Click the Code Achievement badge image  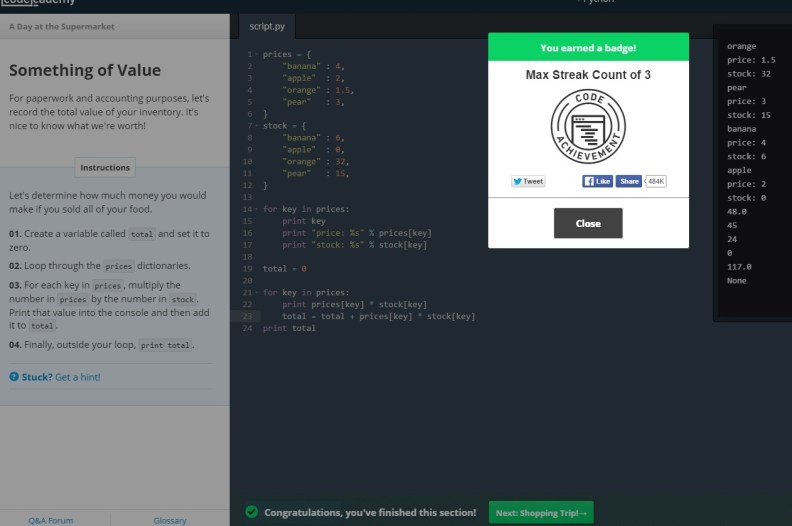588,126
